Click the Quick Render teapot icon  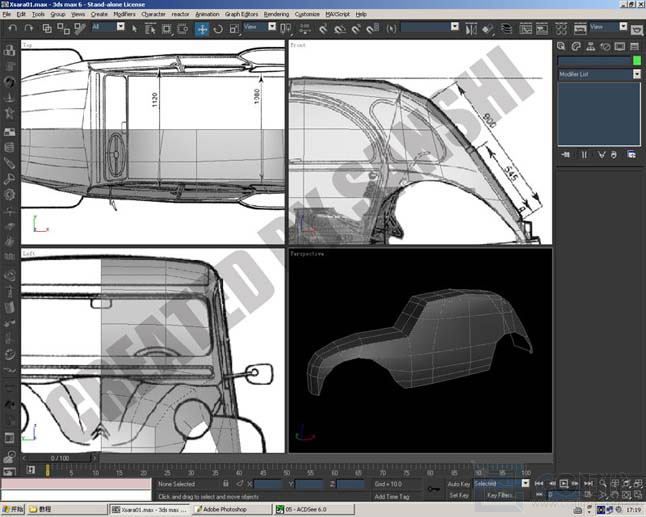(x=637, y=30)
